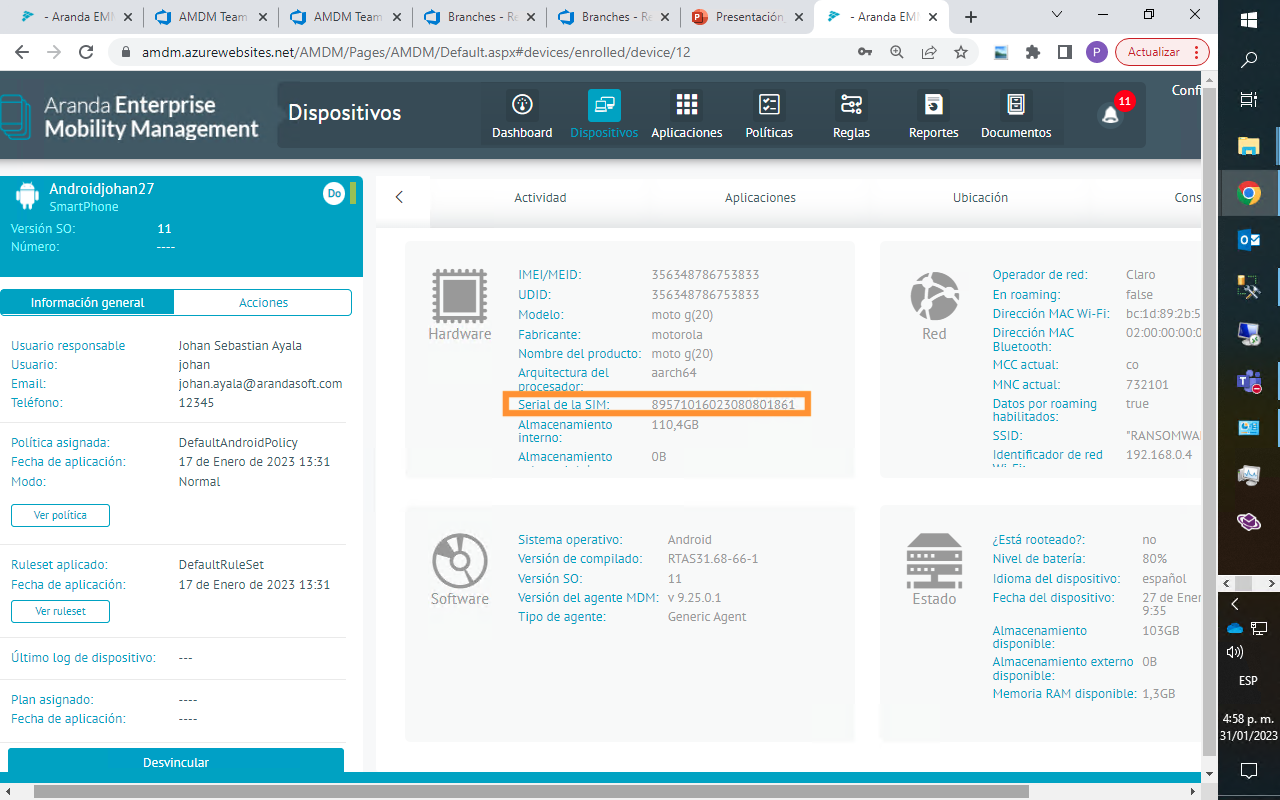Click the Hardware chip icon
The height and width of the screenshot is (800, 1280).
[459, 295]
